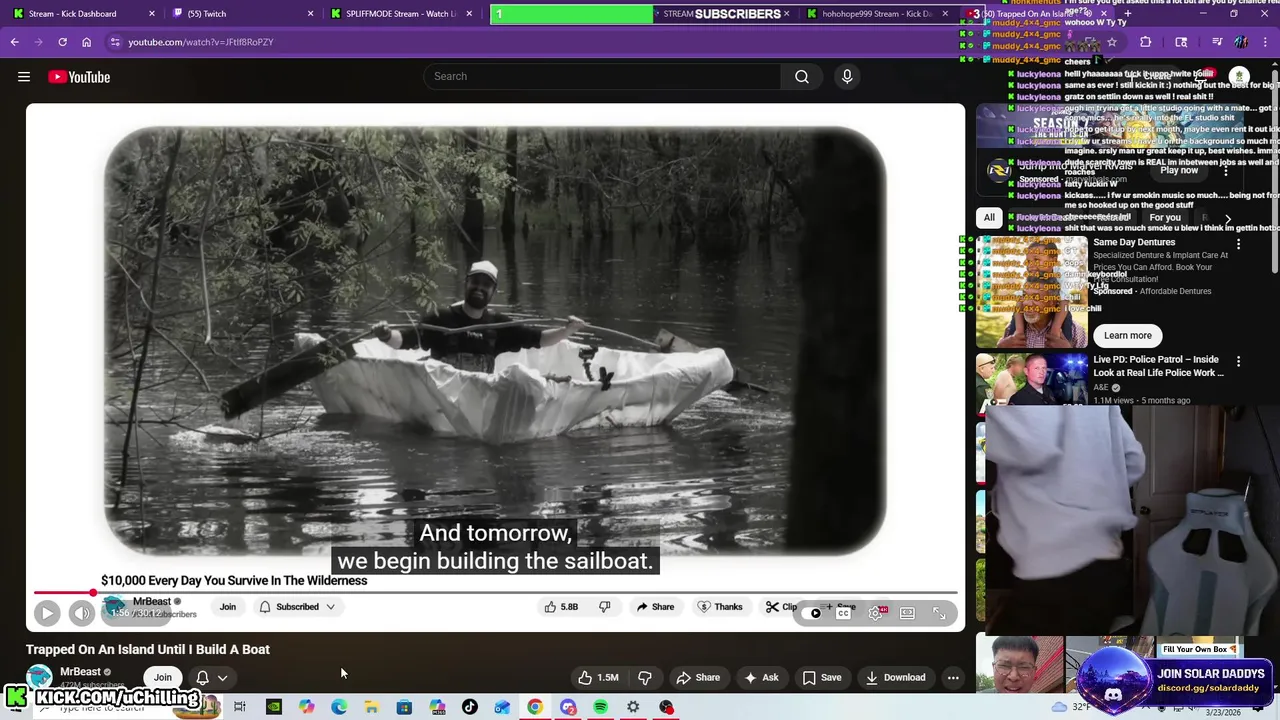
Task: Click Thanks button in overlay
Action: pos(720,607)
